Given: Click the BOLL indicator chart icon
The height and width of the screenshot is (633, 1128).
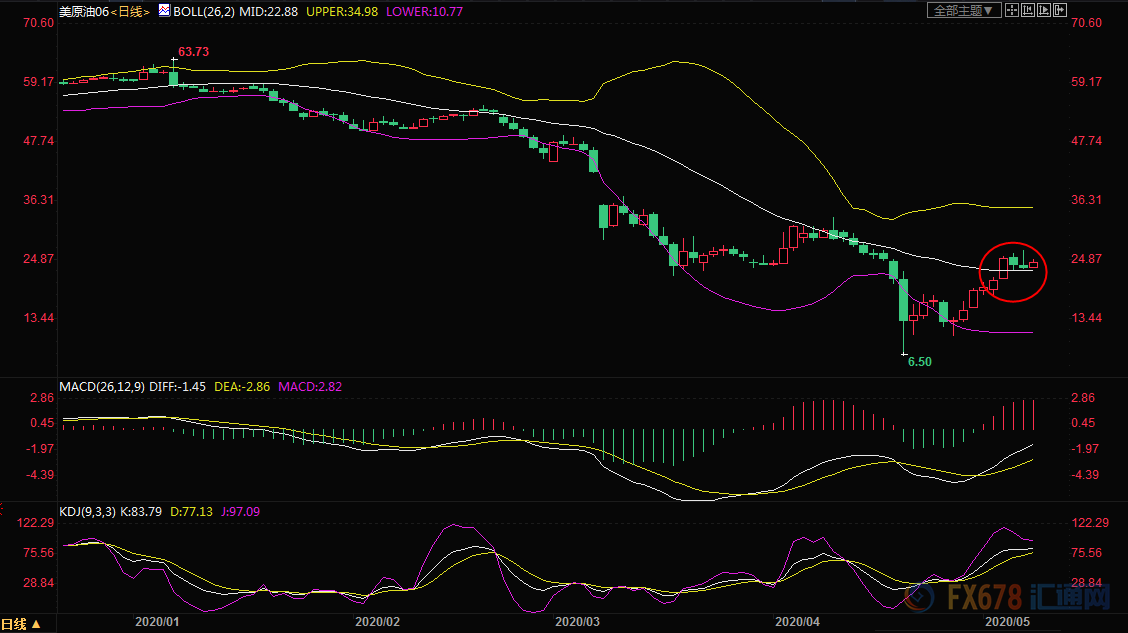Looking at the screenshot, I should click(164, 10).
